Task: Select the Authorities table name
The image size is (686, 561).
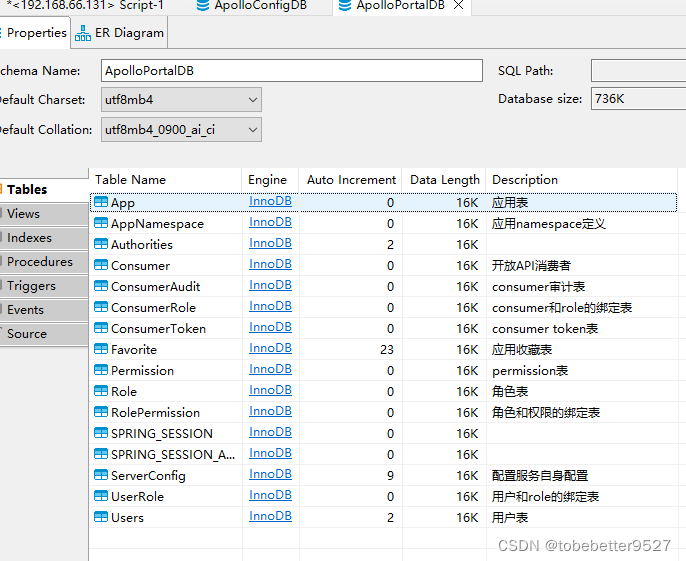Action: [x=142, y=245]
